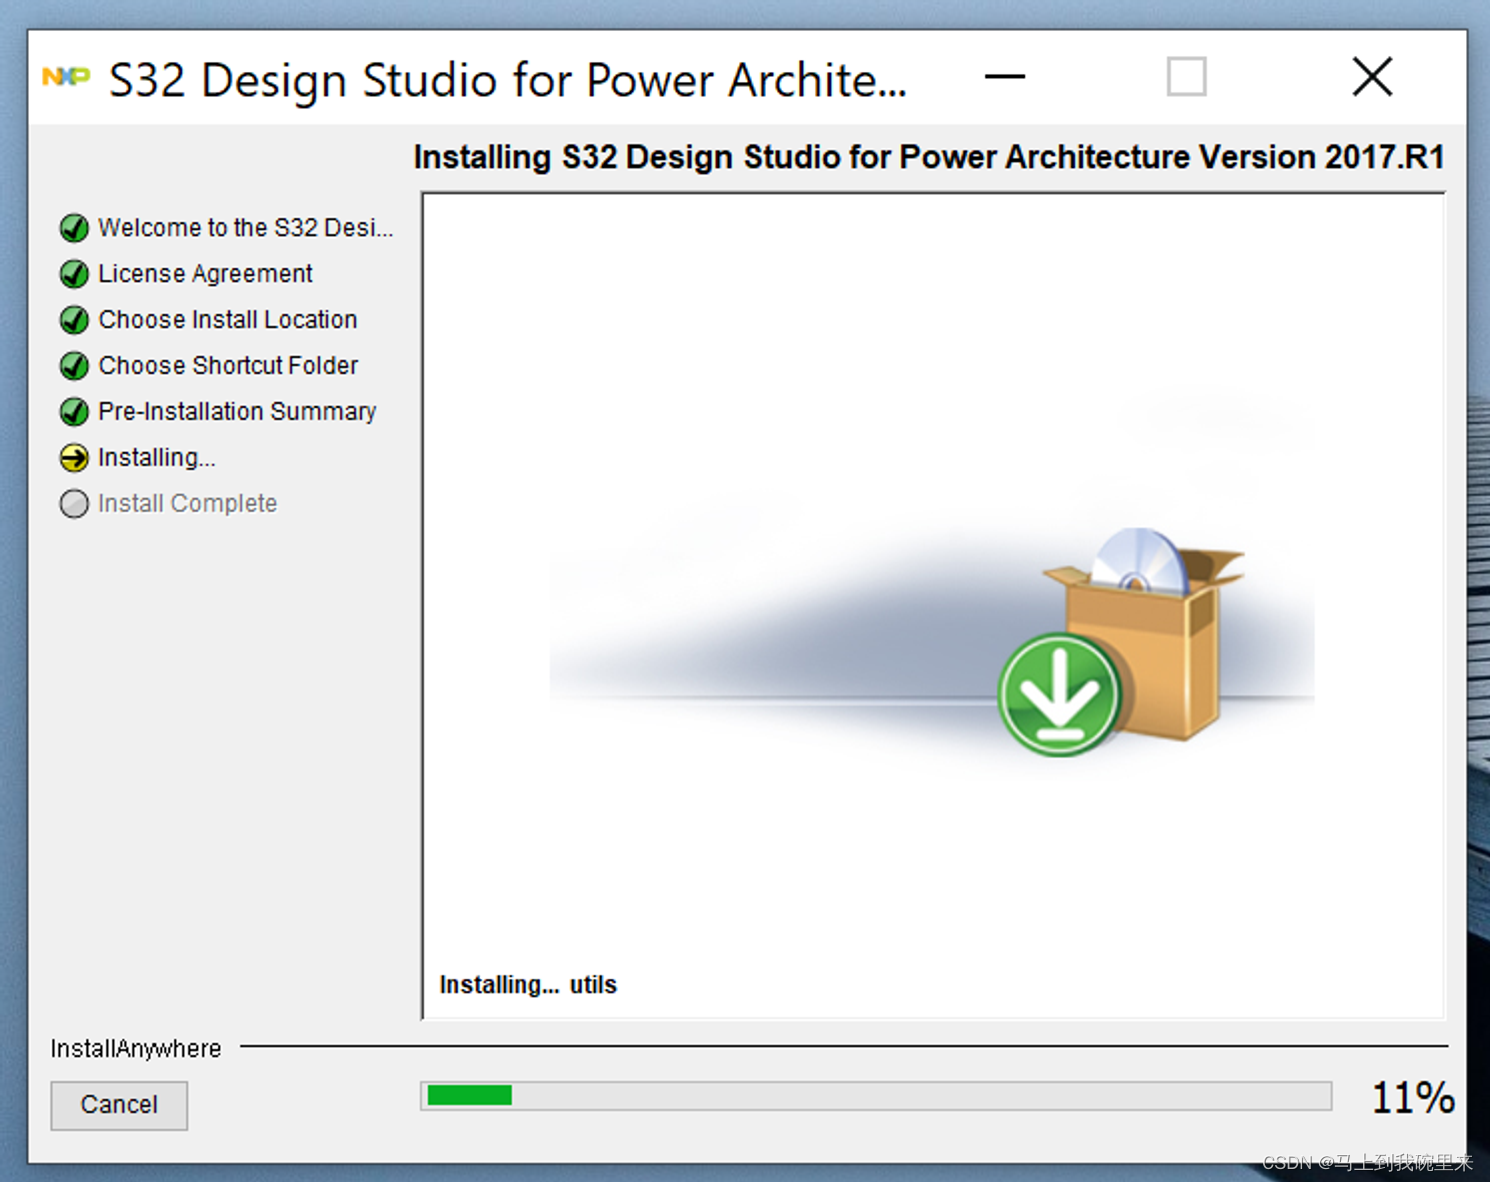Click the green check beside Welcome step
1490x1182 pixels.
74,228
